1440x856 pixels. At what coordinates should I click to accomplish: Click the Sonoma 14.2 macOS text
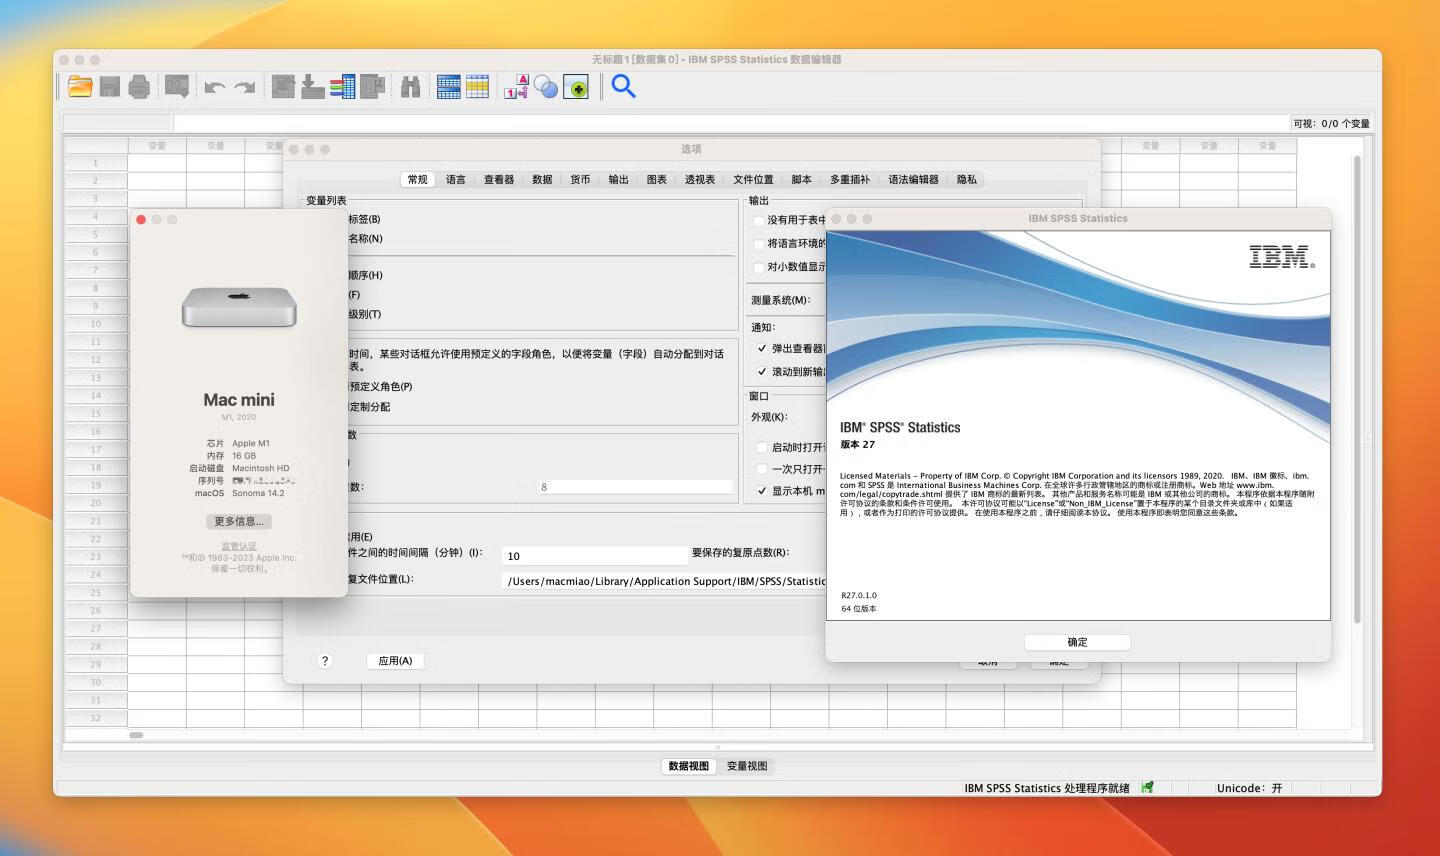point(258,493)
